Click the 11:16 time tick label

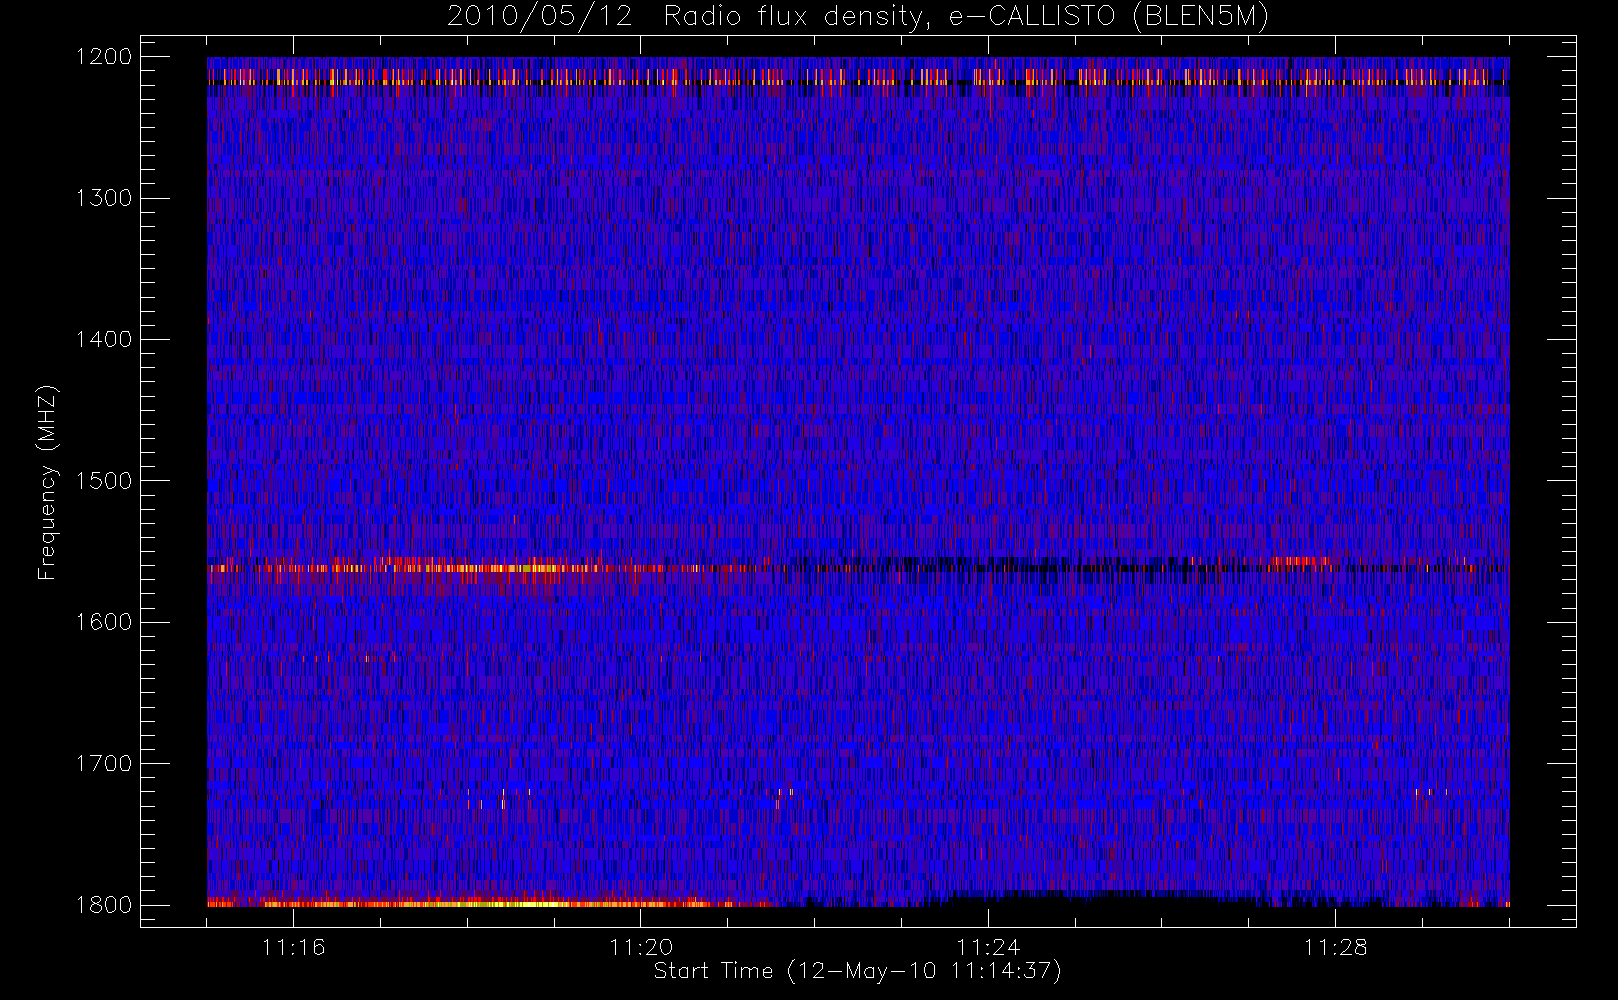pos(293,947)
